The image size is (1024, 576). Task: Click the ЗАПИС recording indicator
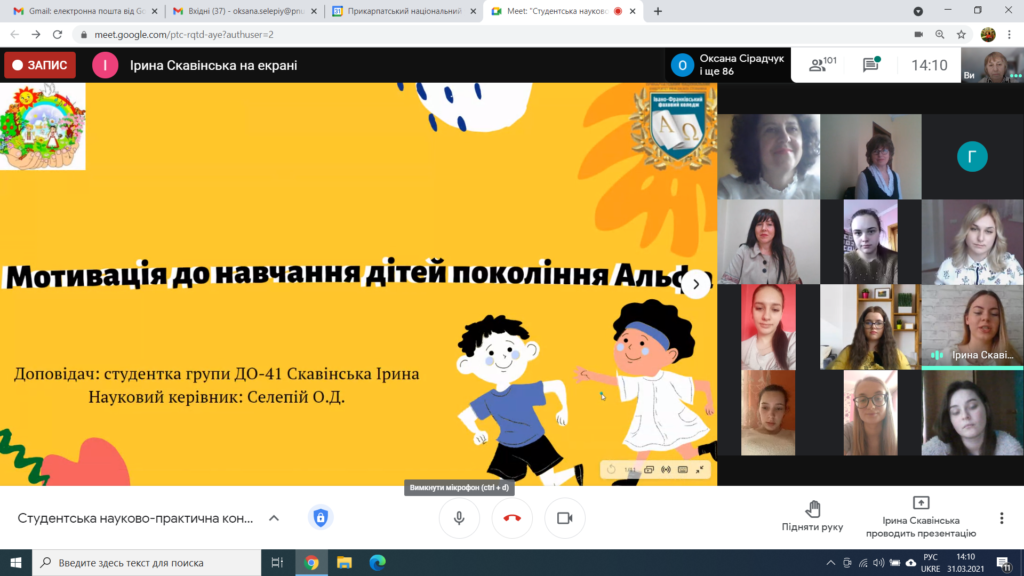40,65
